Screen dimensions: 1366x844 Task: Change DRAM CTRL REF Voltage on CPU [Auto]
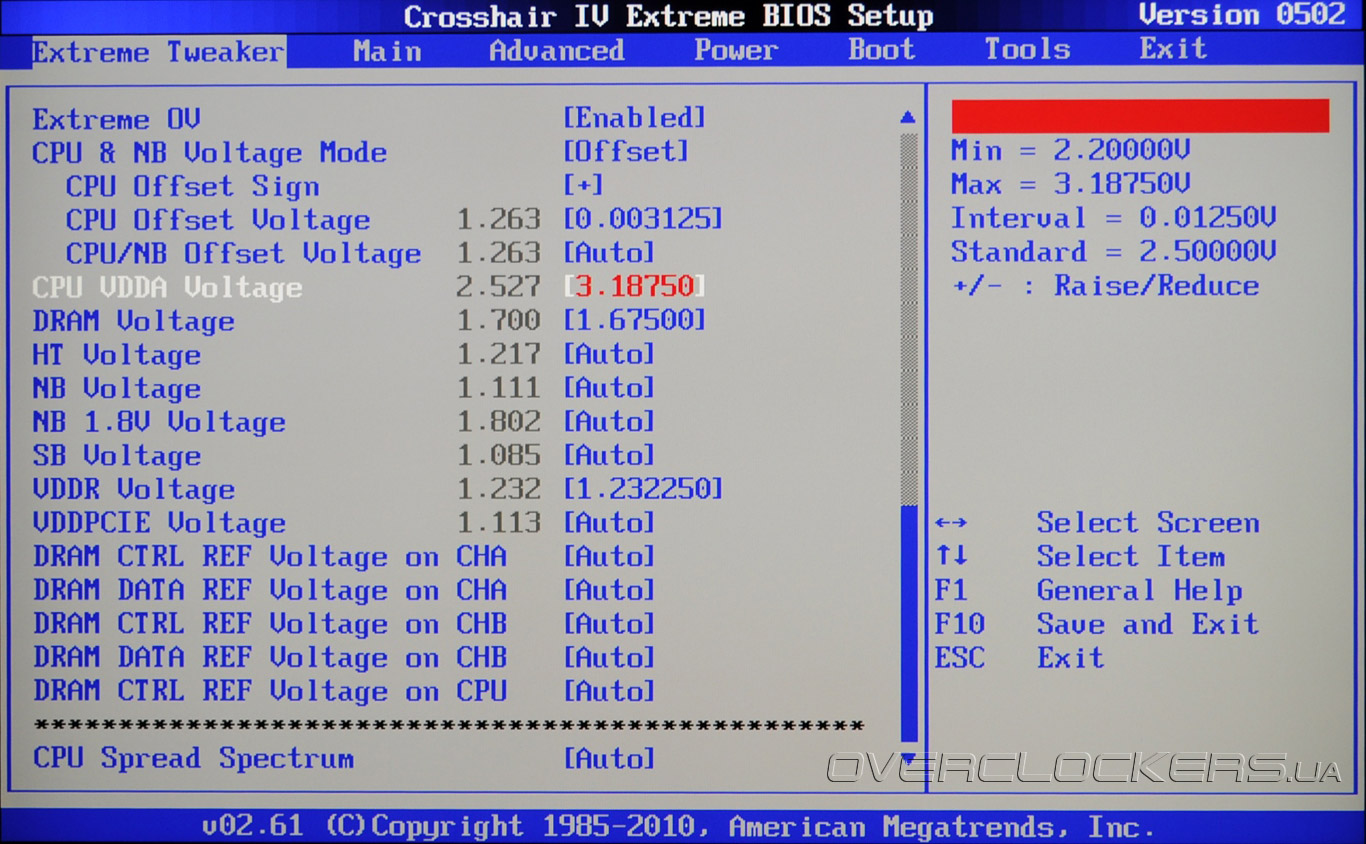[609, 691]
